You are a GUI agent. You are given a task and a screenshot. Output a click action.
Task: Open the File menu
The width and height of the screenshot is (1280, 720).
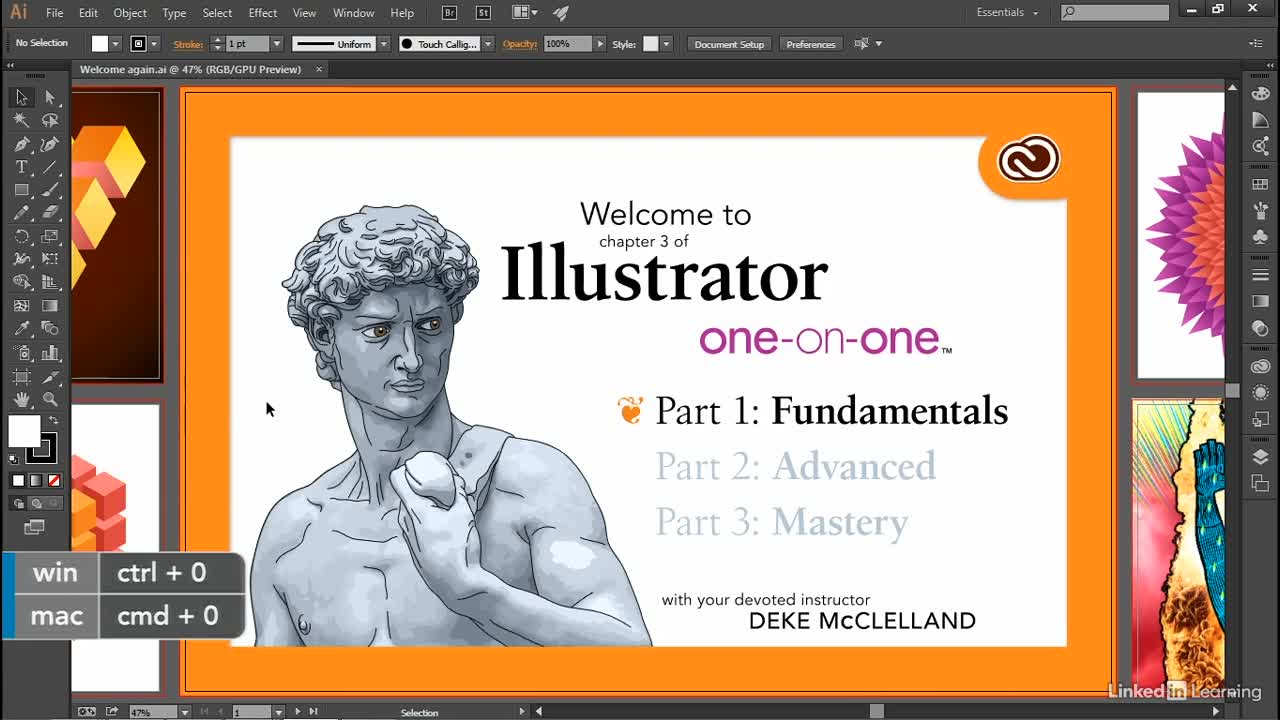pyautogui.click(x=54, y=13)
